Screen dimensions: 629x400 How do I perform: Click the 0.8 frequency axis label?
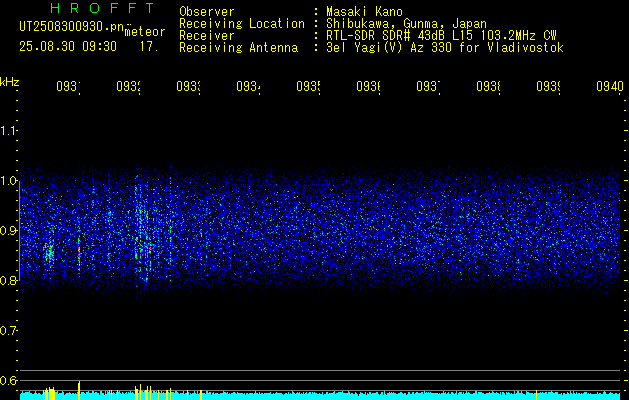coord(8,280)
